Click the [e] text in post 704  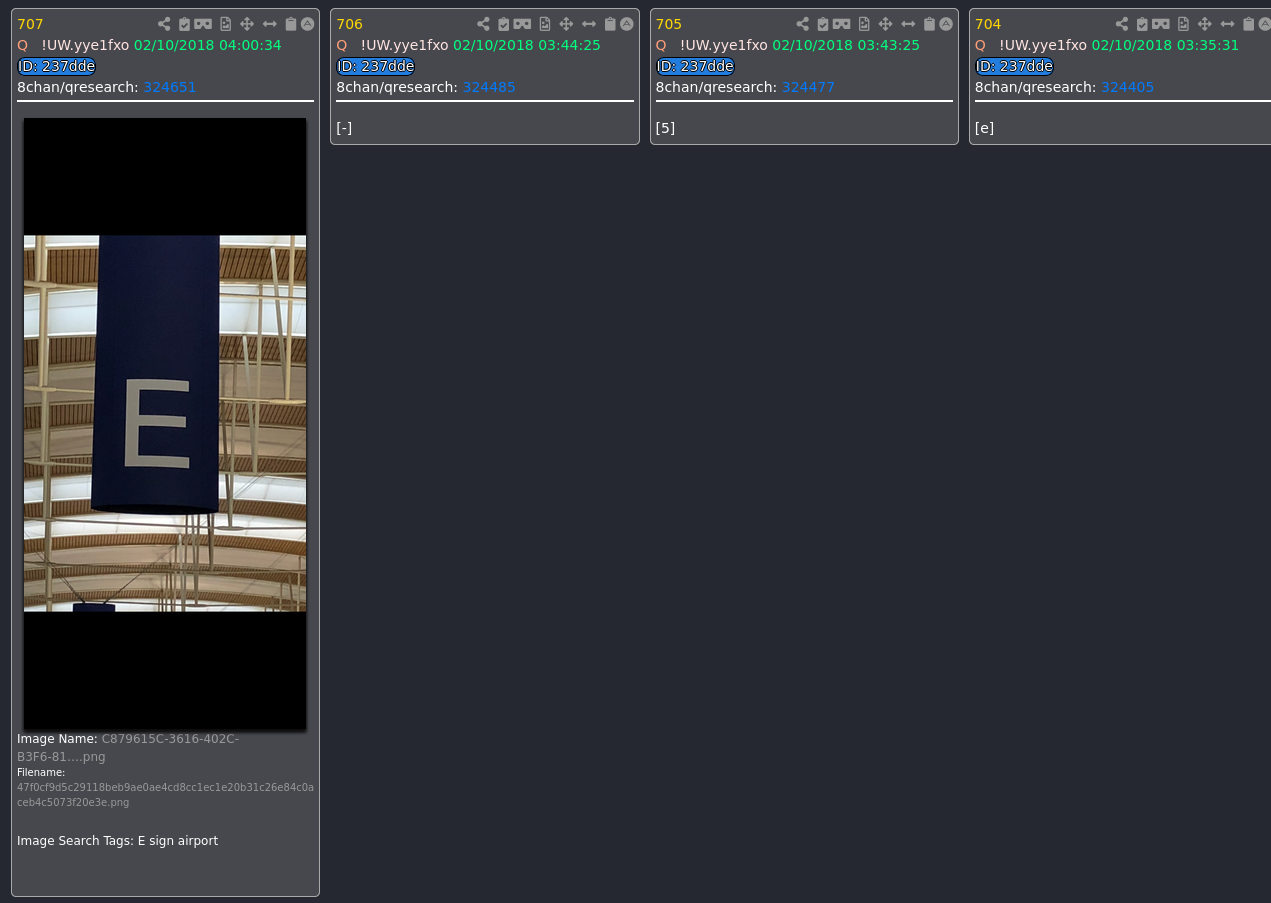pyautogui.click(x=984, y=128)
